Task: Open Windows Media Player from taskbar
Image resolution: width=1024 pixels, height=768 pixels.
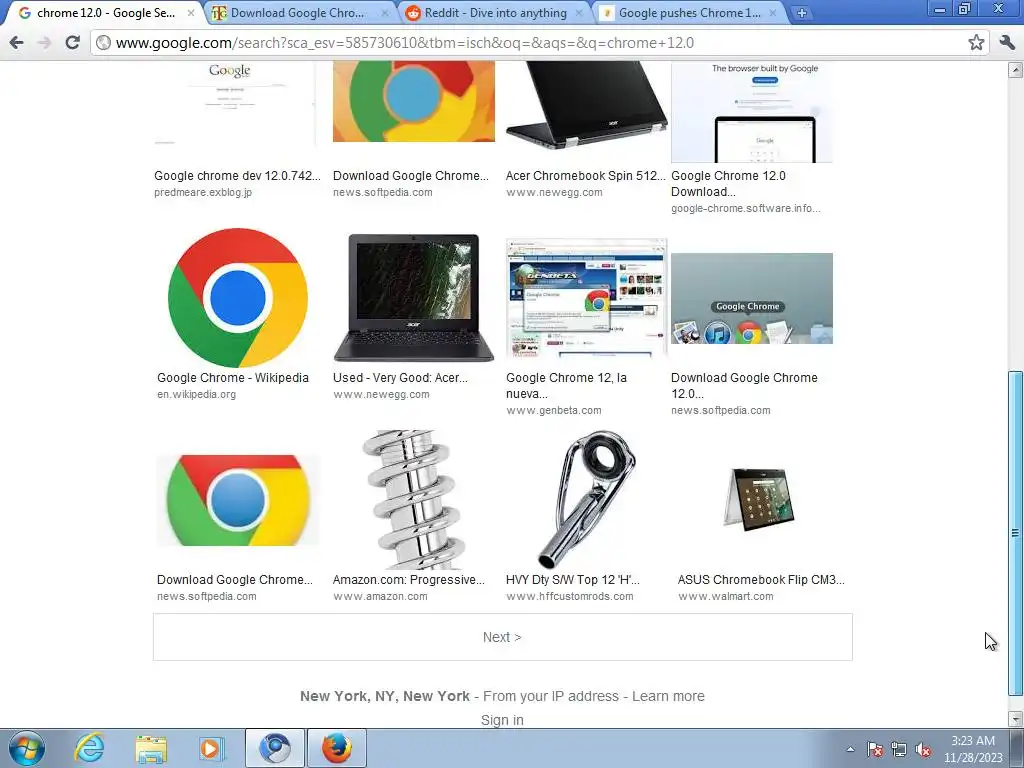Action: pos(212,748)
